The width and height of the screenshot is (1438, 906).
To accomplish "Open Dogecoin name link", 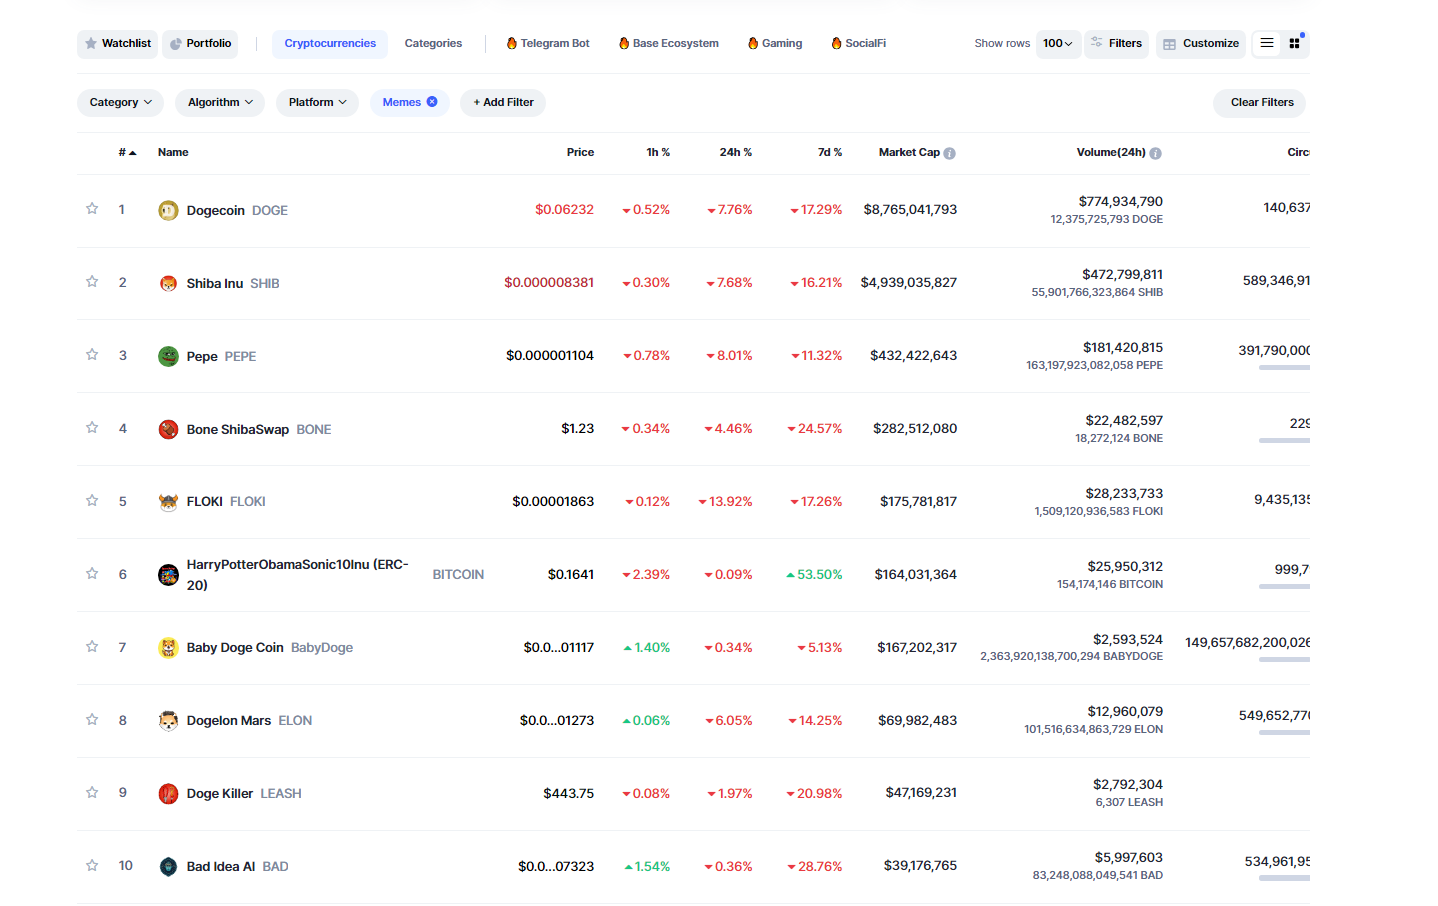I will pyautogui.click(x=216, y=211).
